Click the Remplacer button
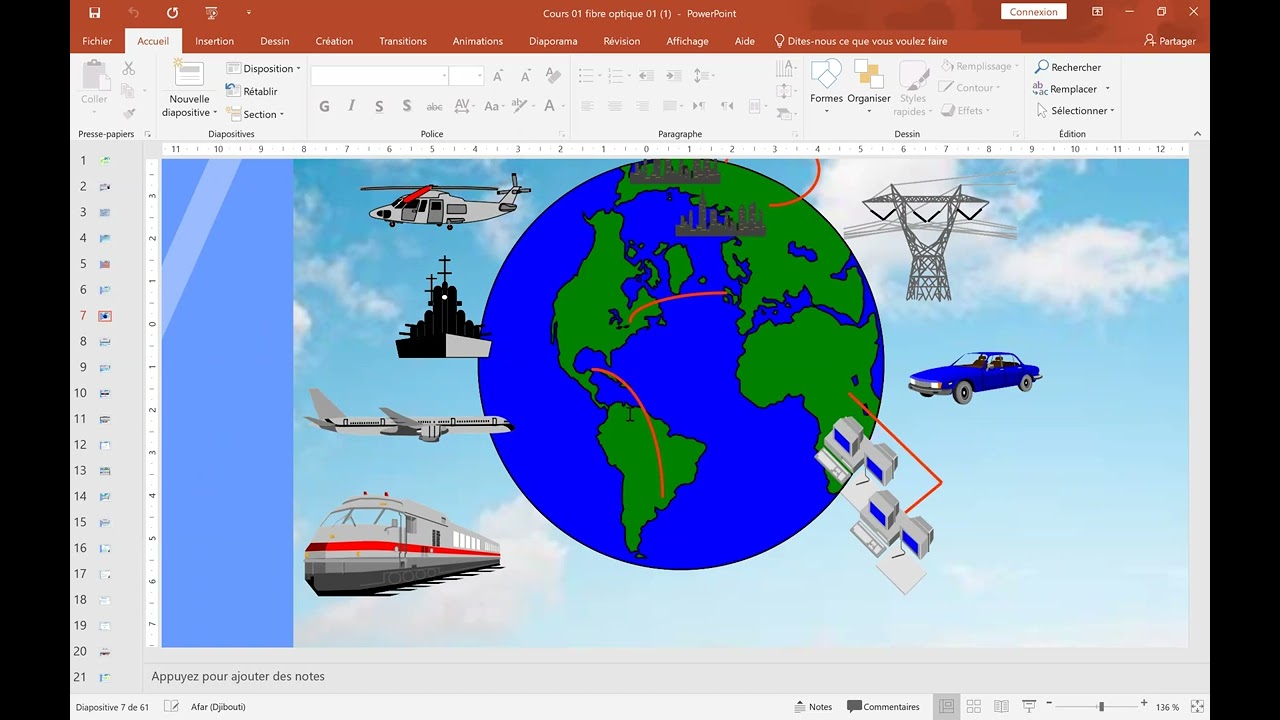Screen dimensions: 1280x720 point(1072,89)
